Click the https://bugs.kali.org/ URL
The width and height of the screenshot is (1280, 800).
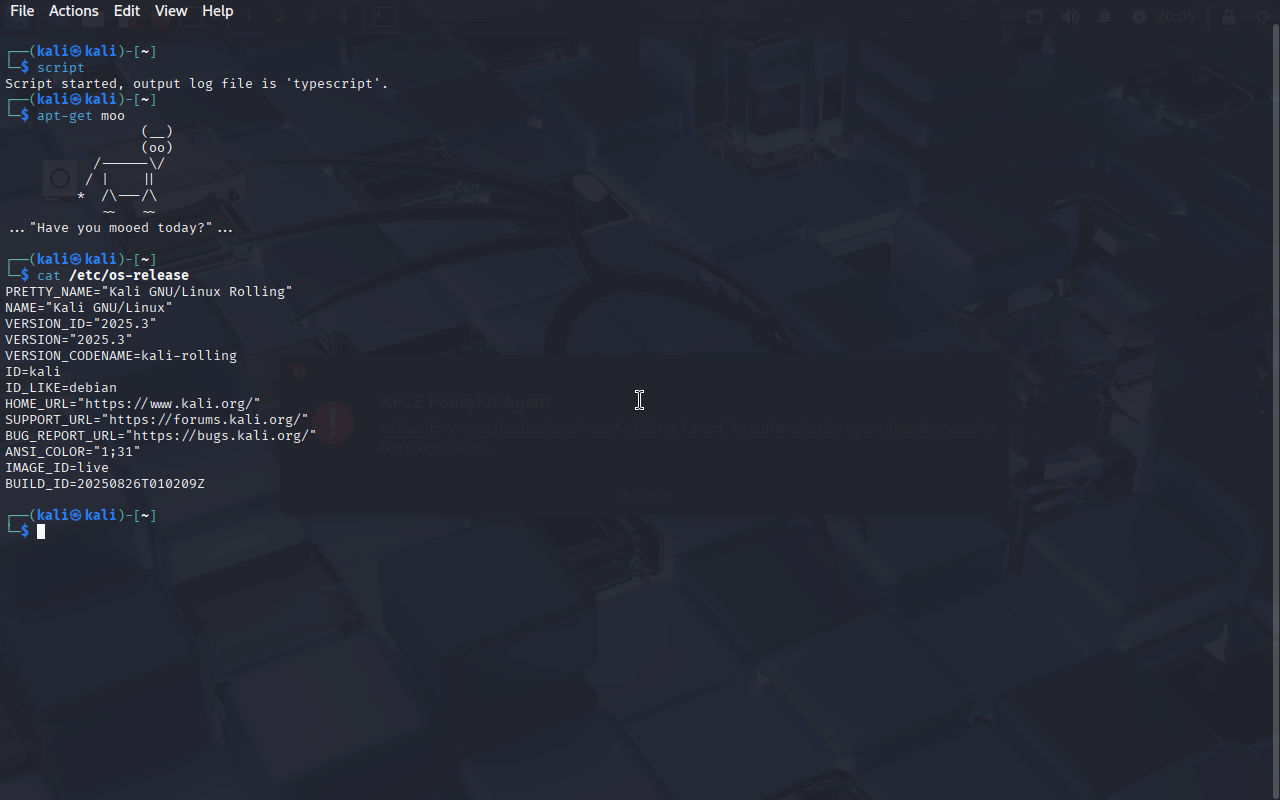220,435
